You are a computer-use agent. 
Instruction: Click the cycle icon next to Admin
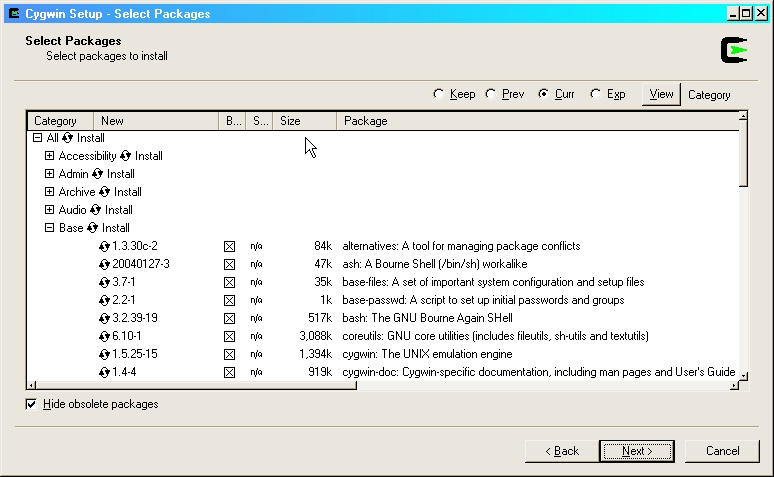click(x=97, y=174)
